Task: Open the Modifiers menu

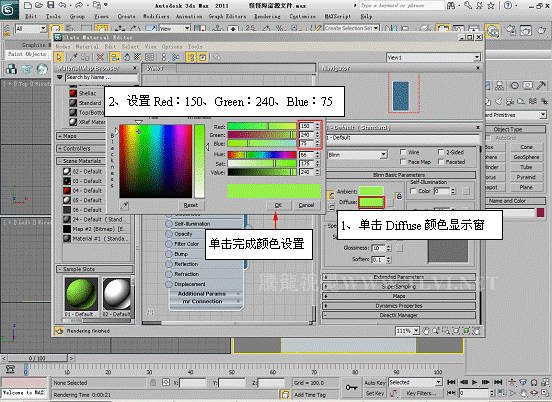Action: click(x=156, y=16)
